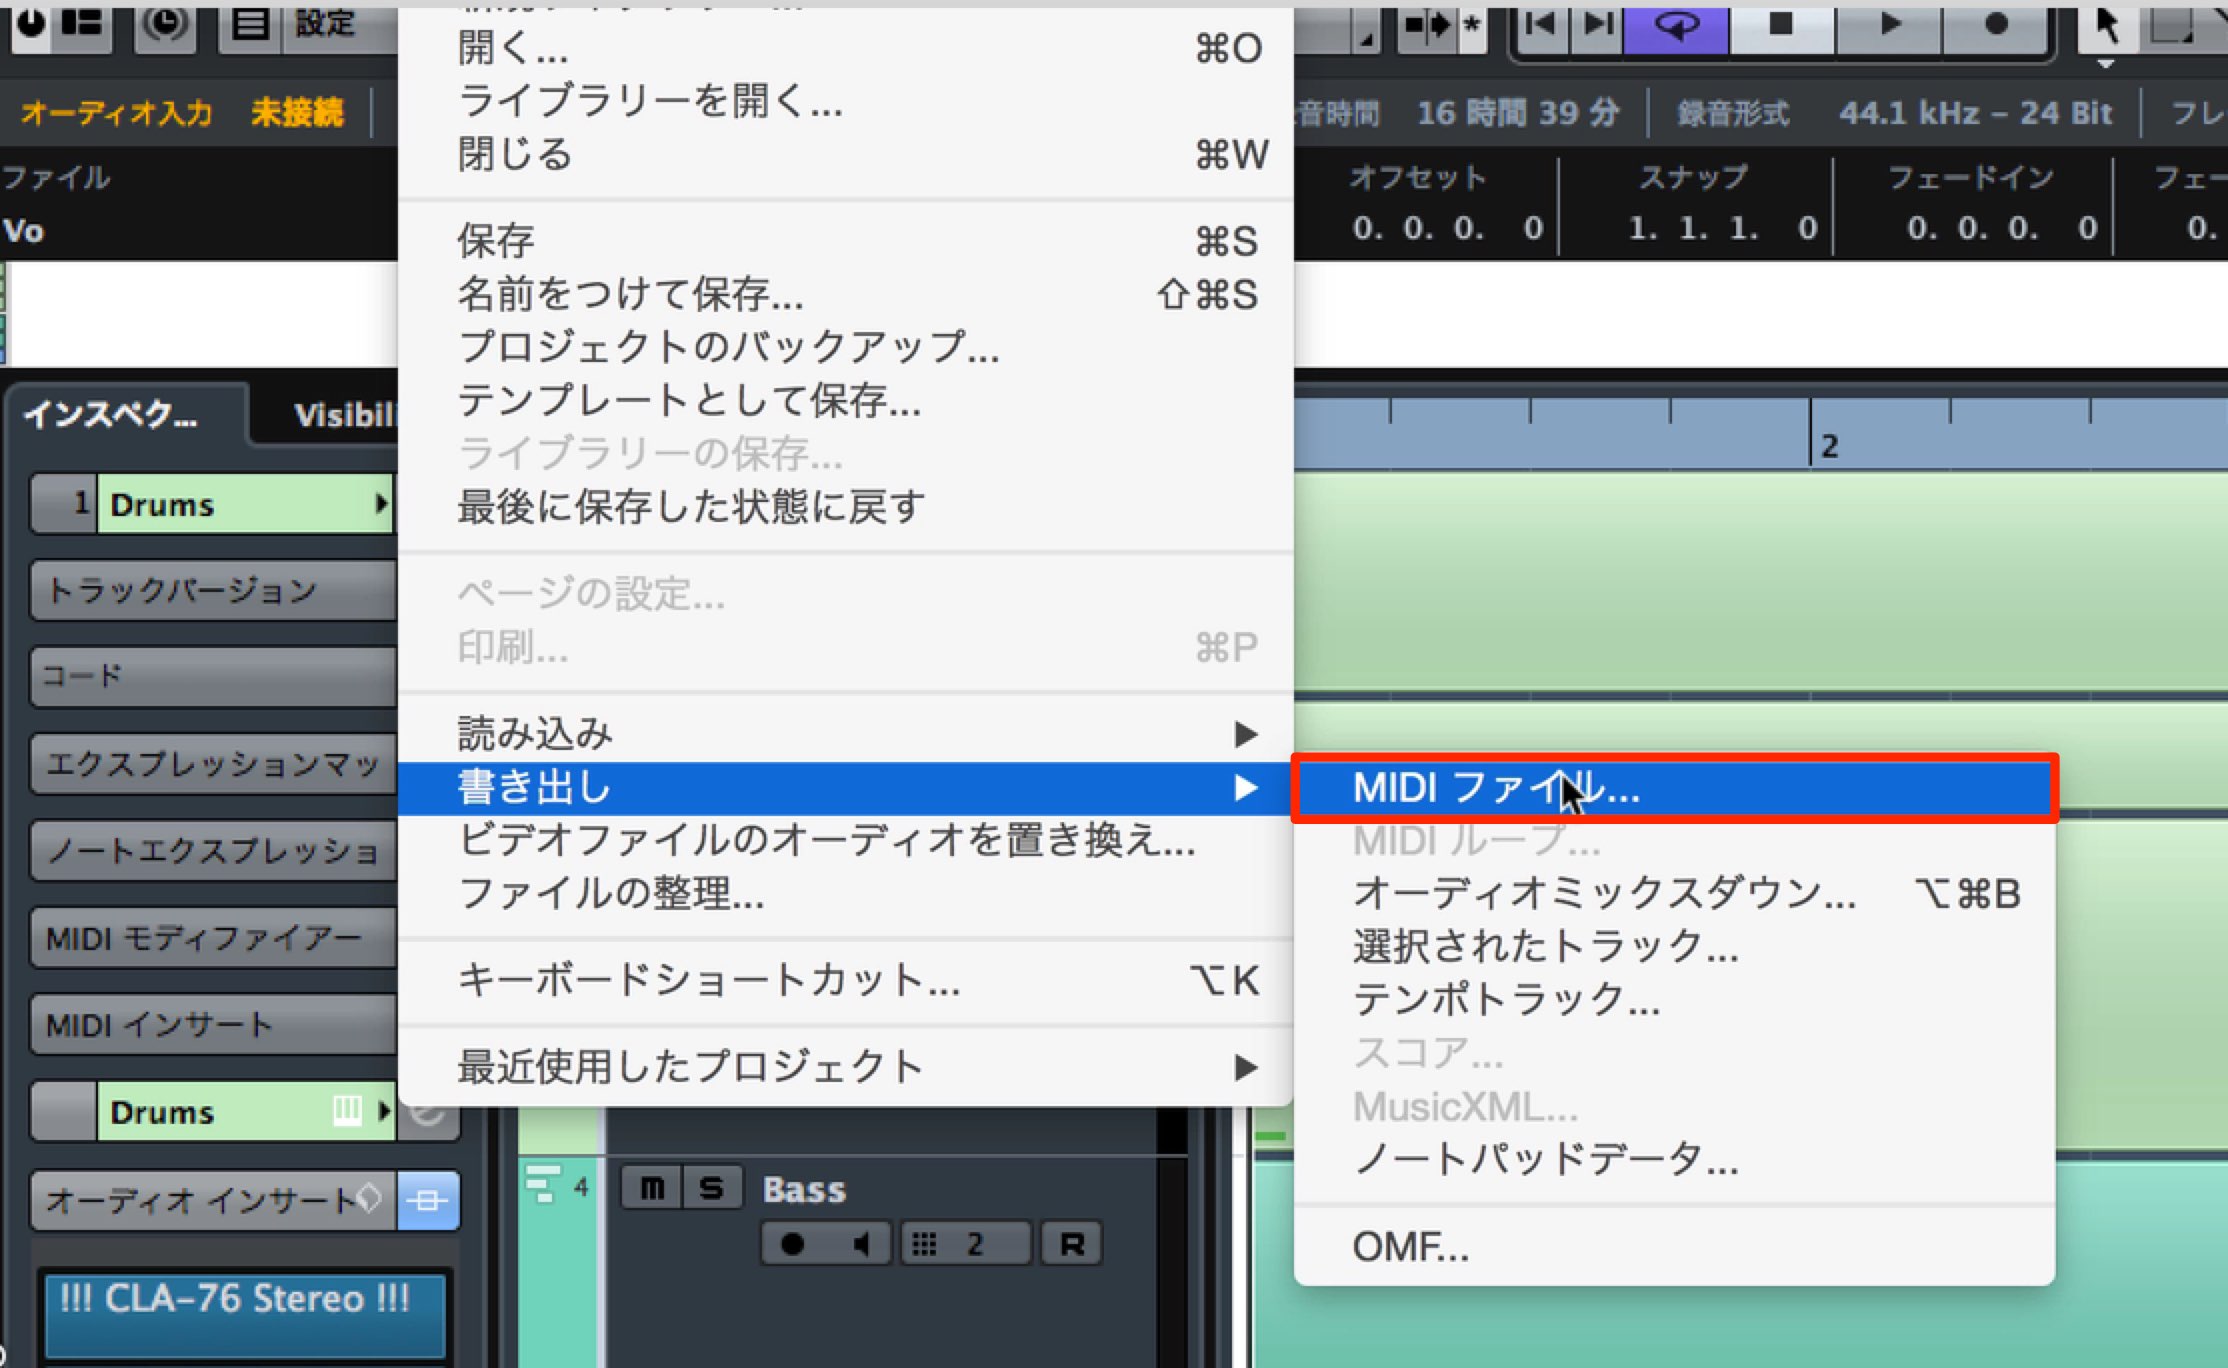Screen dimensions: 2228x1368
Task: Click the transport stop button
Action: point(1781,25)
